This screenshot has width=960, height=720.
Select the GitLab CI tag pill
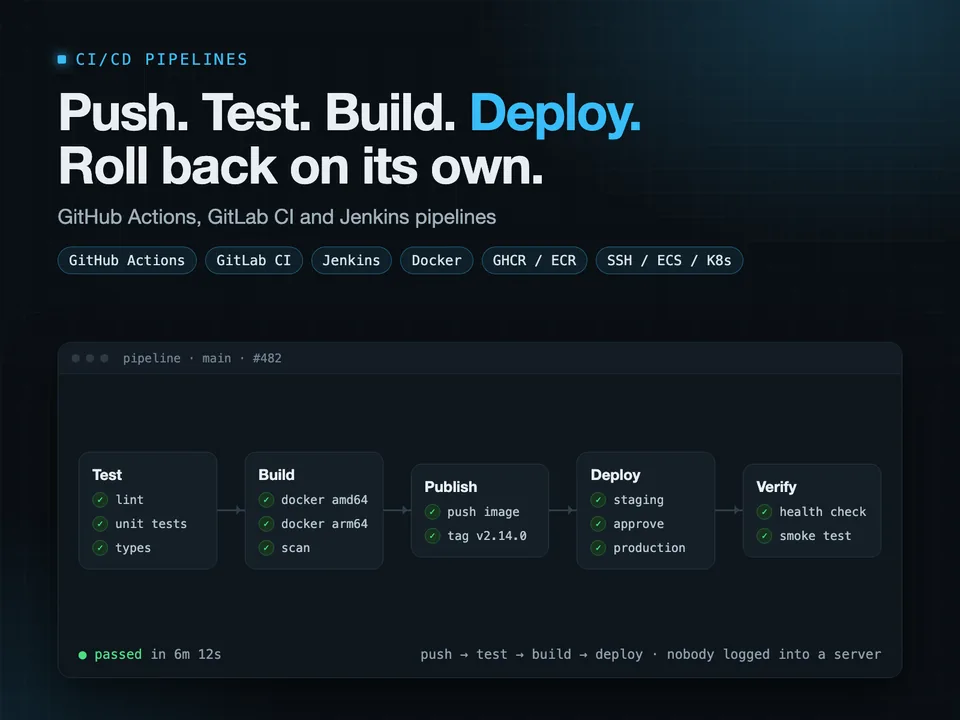tap(253, 260)
